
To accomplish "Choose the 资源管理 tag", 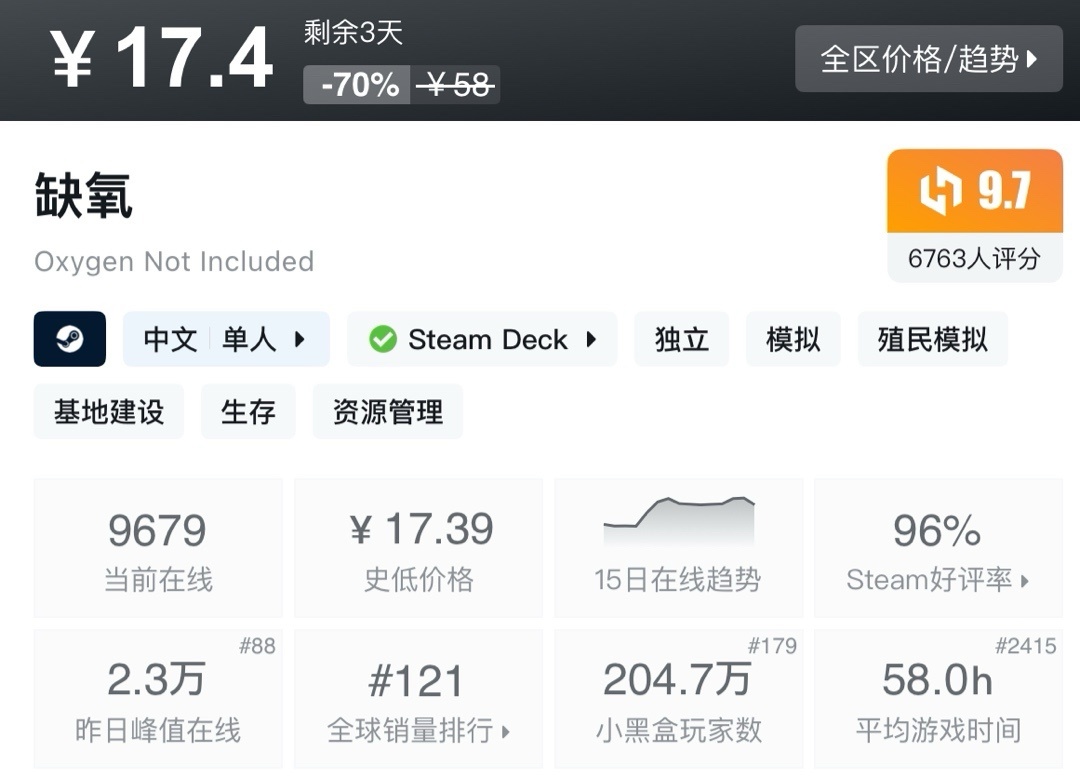I will click(x=387, y=411).
